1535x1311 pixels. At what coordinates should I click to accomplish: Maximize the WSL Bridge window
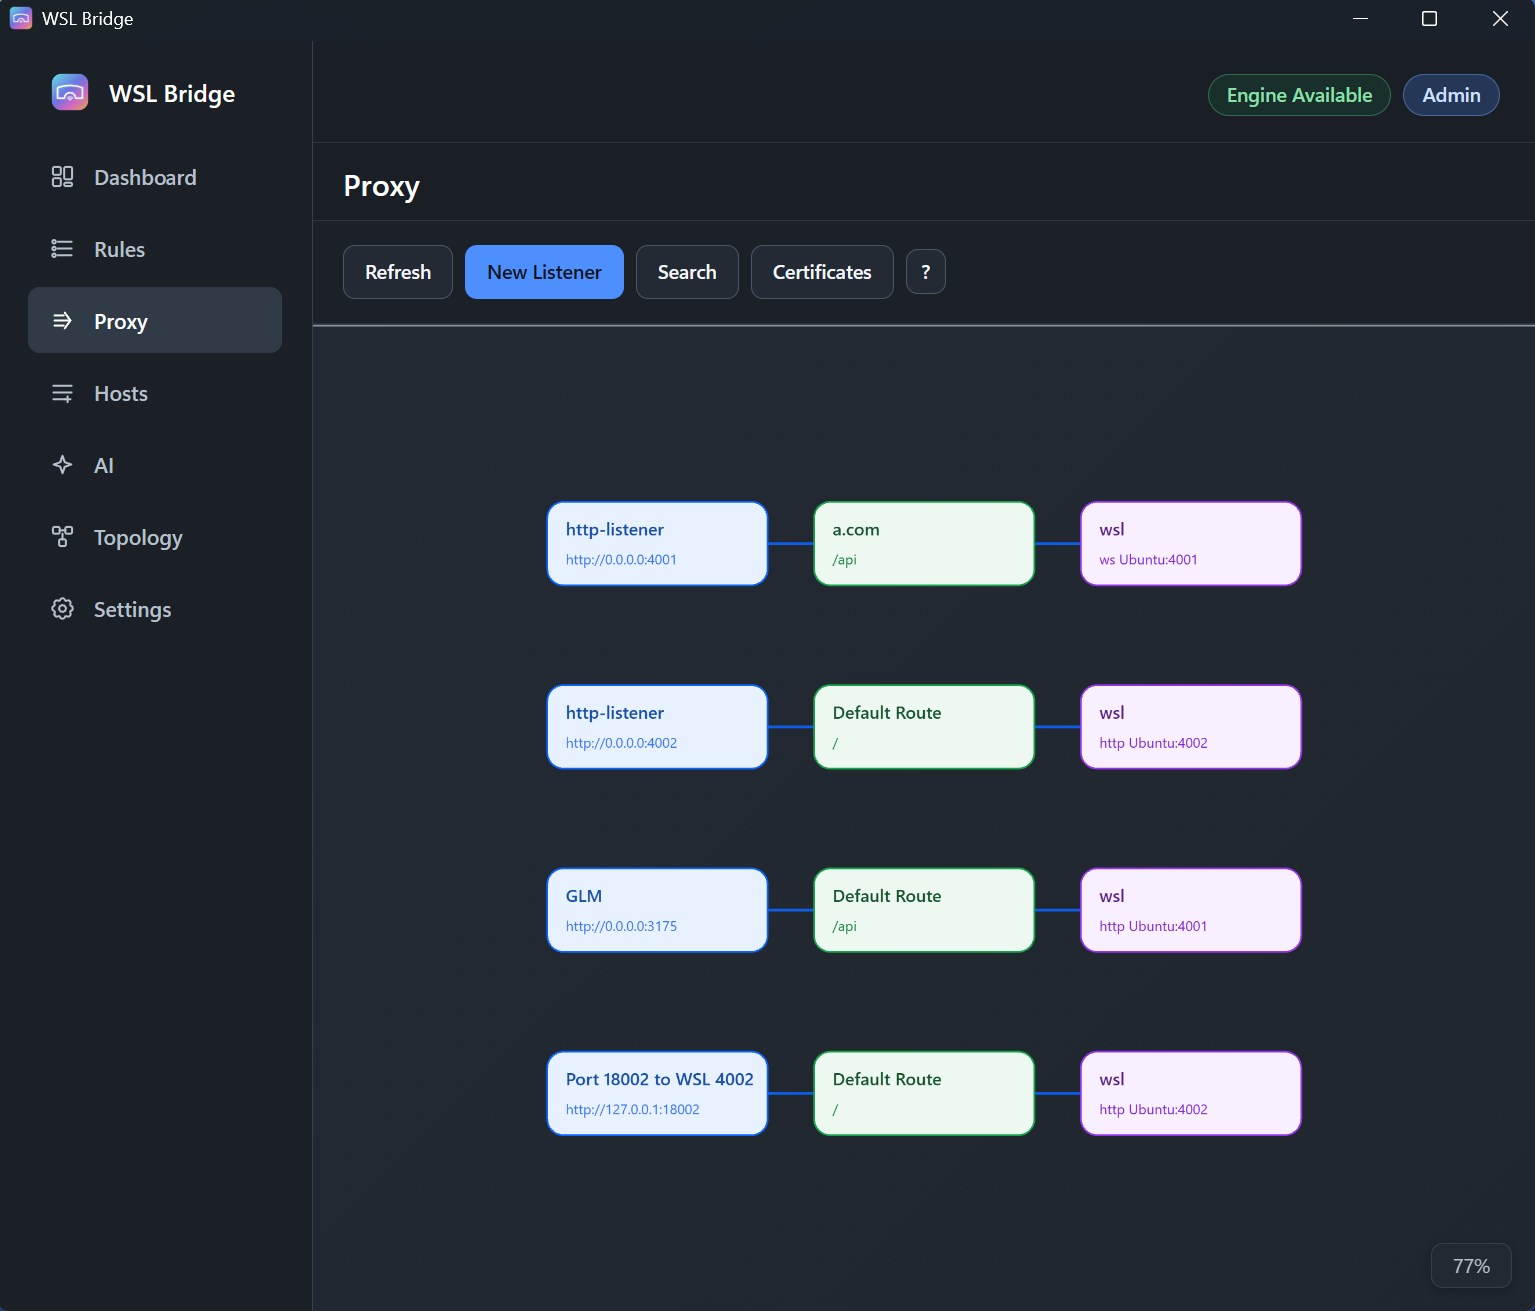(1429, 18)
